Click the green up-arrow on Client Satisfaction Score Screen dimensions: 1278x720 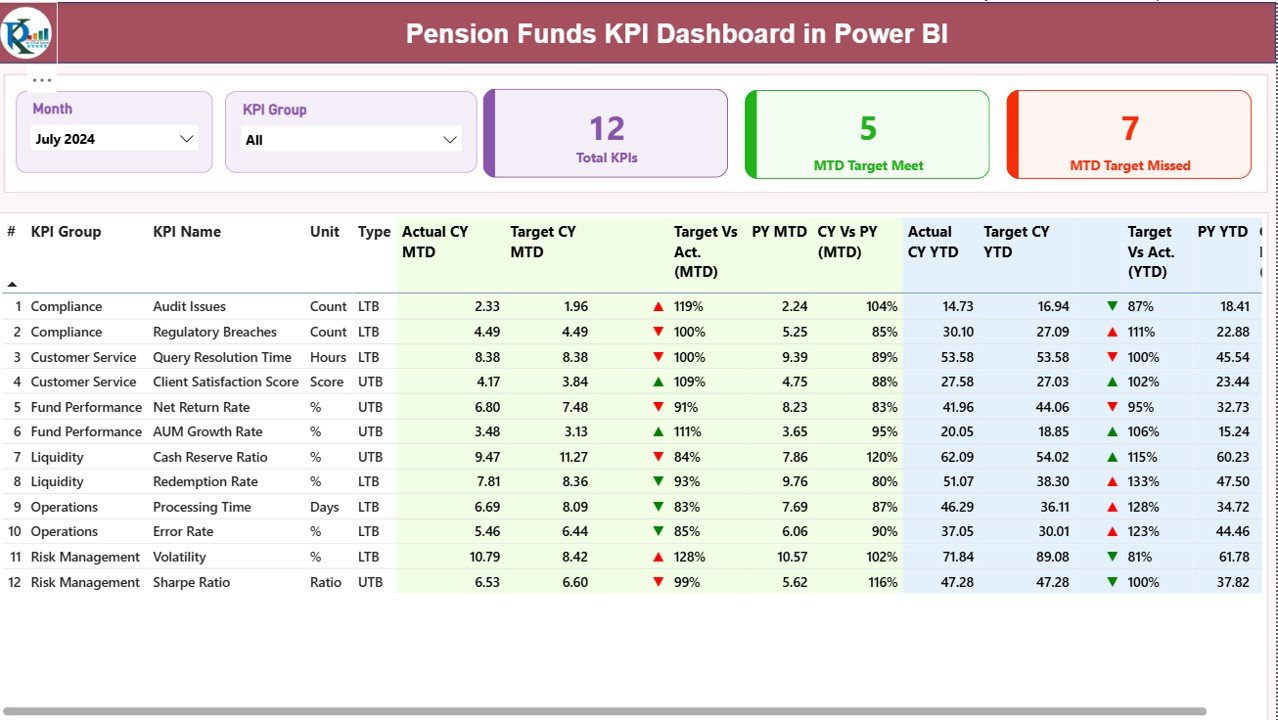point(657,381)
